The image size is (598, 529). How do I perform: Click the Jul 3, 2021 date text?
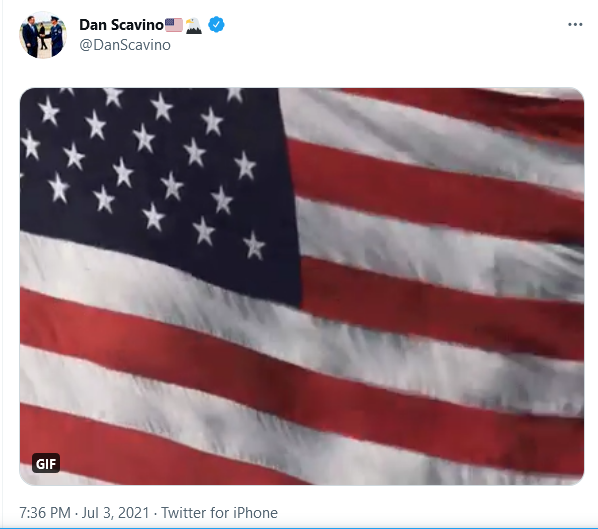[115, 513]
